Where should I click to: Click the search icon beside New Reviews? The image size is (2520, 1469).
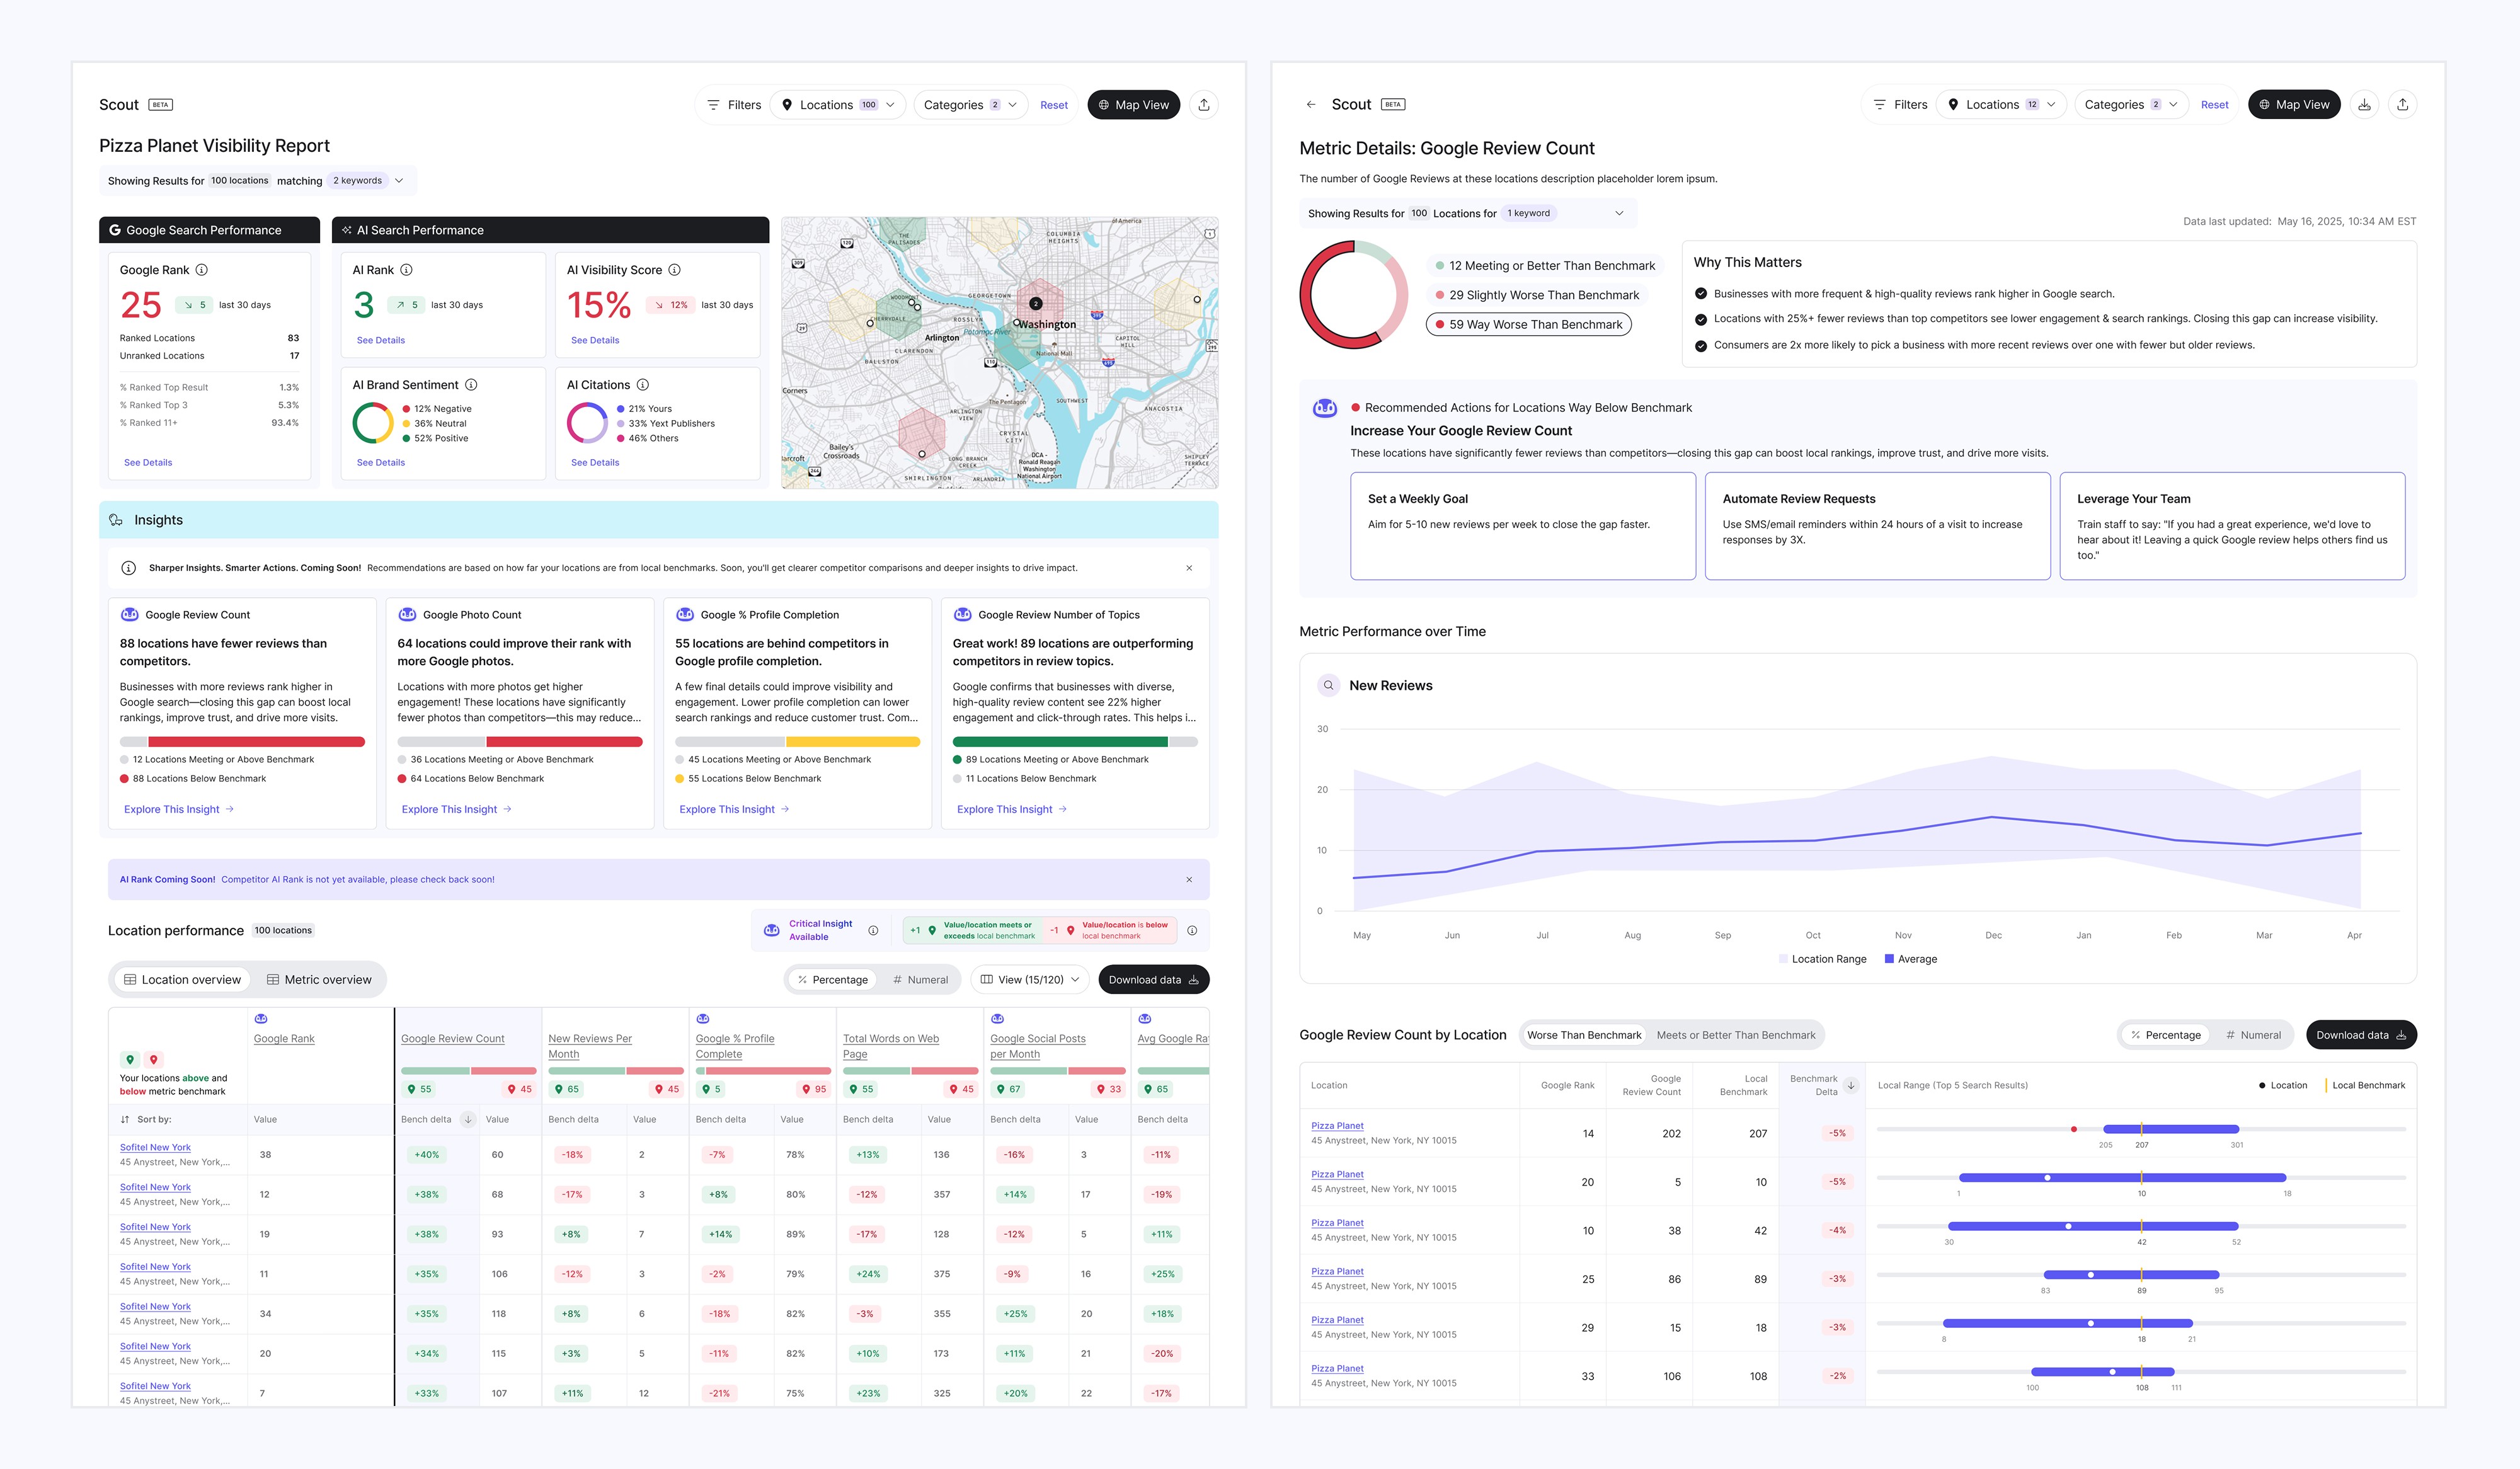[x=1328, y=686]
